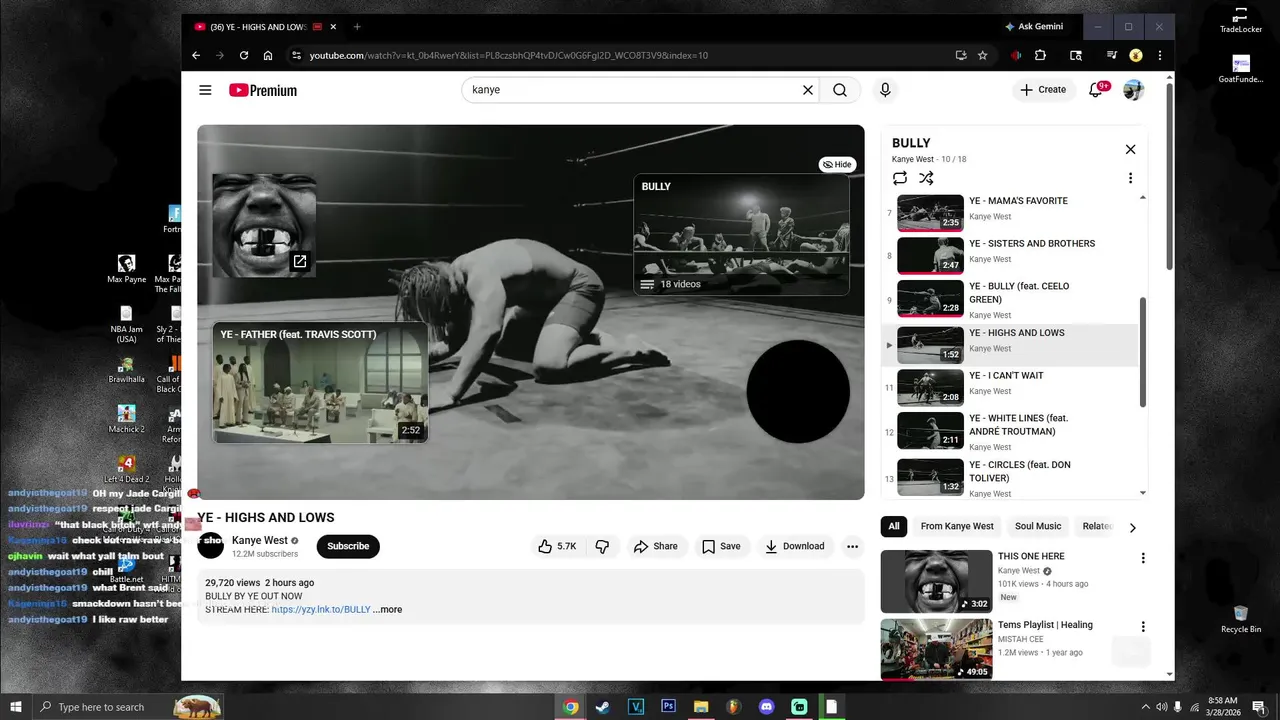Hide the end screen cards
Viewport: 1280px width, 720px height.
[837, 164]
